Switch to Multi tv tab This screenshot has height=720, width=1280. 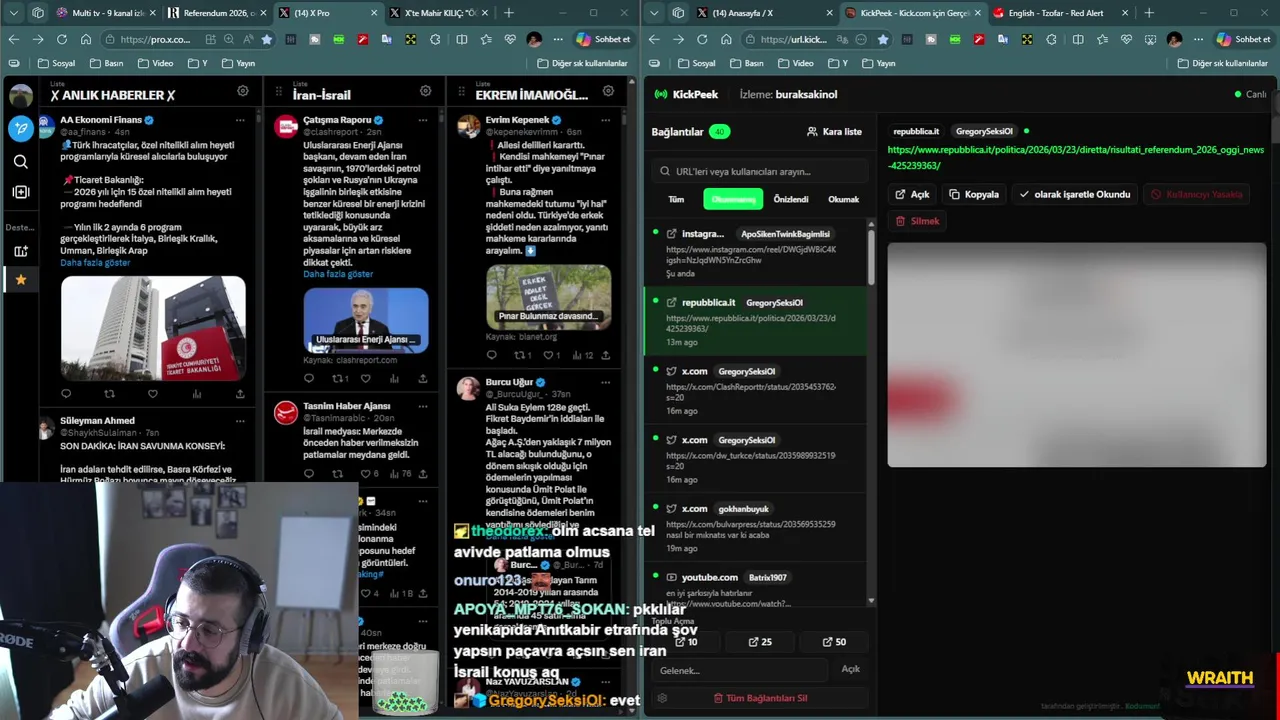point(104,13)
